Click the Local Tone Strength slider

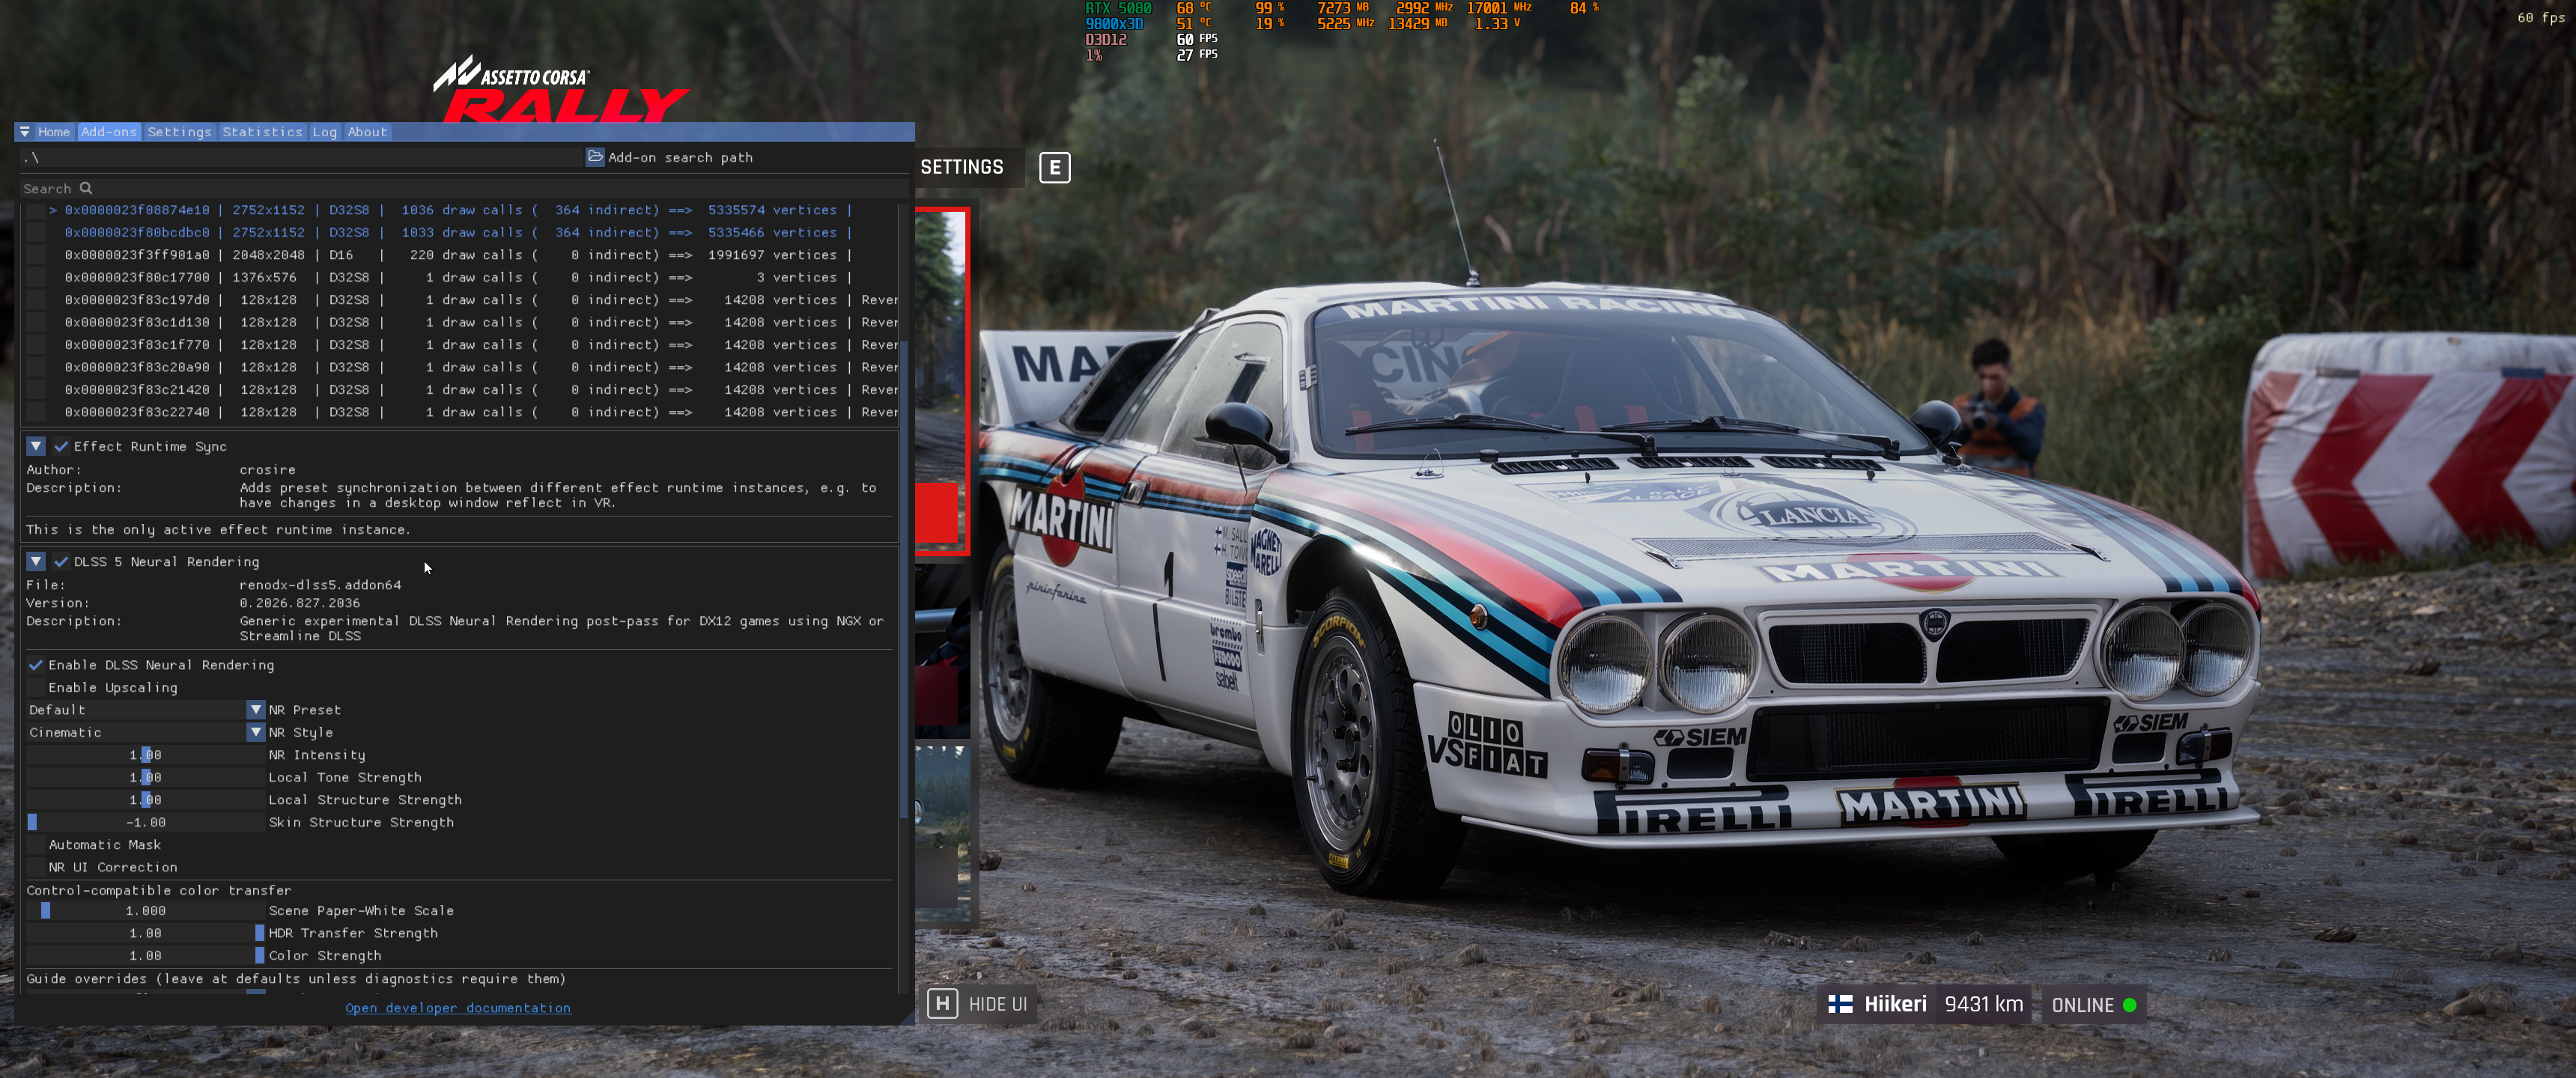coord(146,778)
